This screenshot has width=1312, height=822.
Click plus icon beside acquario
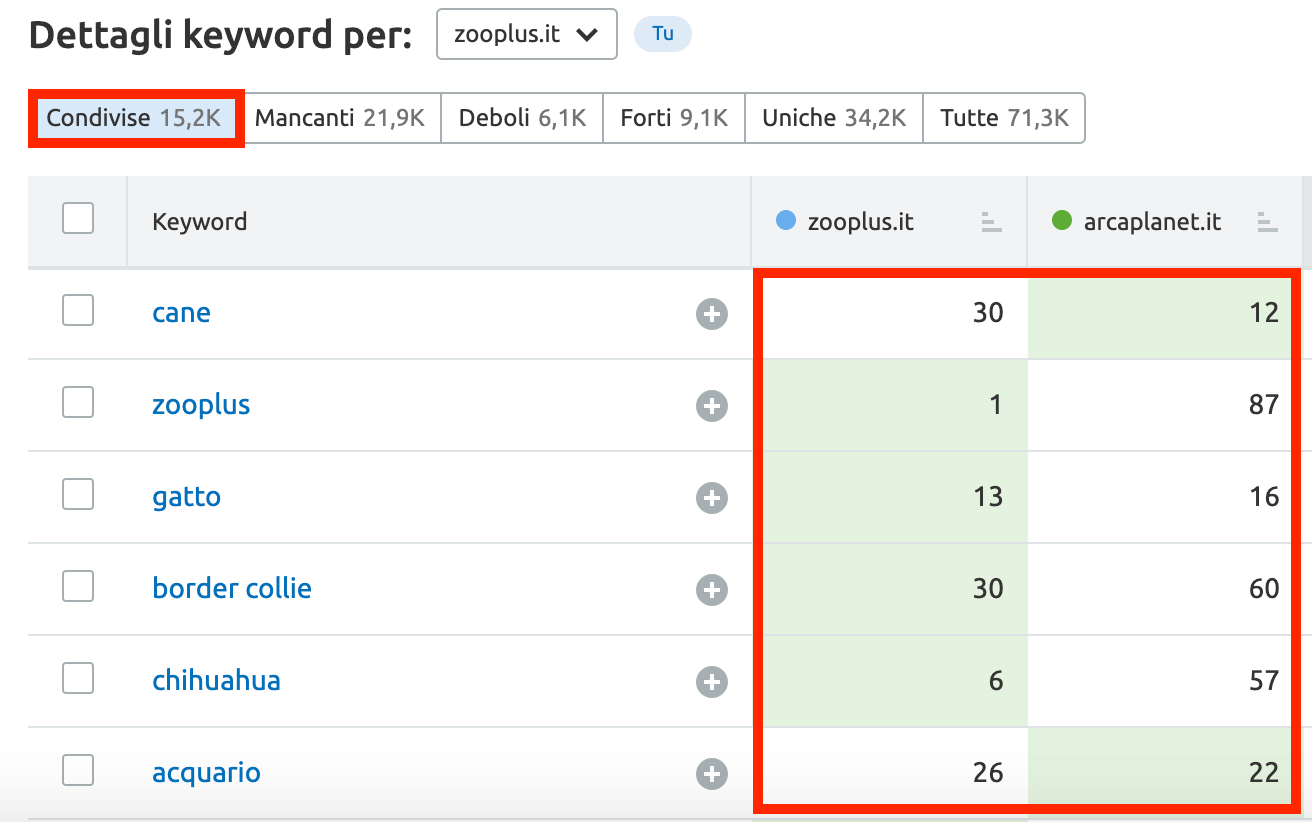(712, 774)
